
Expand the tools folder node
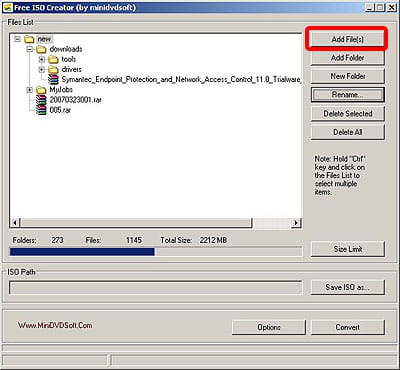[x=42, y=59]
